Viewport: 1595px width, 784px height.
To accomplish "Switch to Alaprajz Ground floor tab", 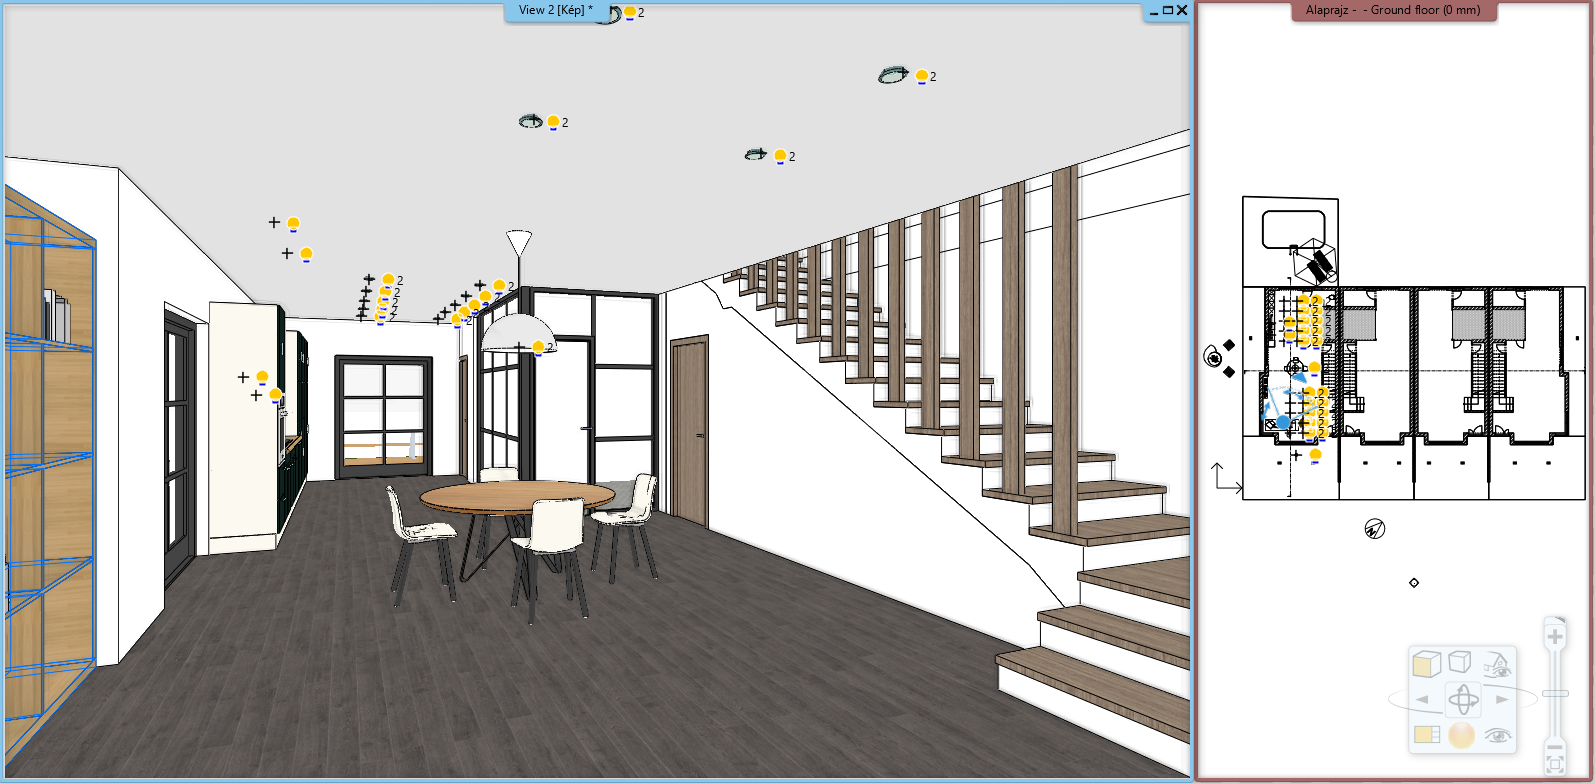I will click(x=1392, y=10).
